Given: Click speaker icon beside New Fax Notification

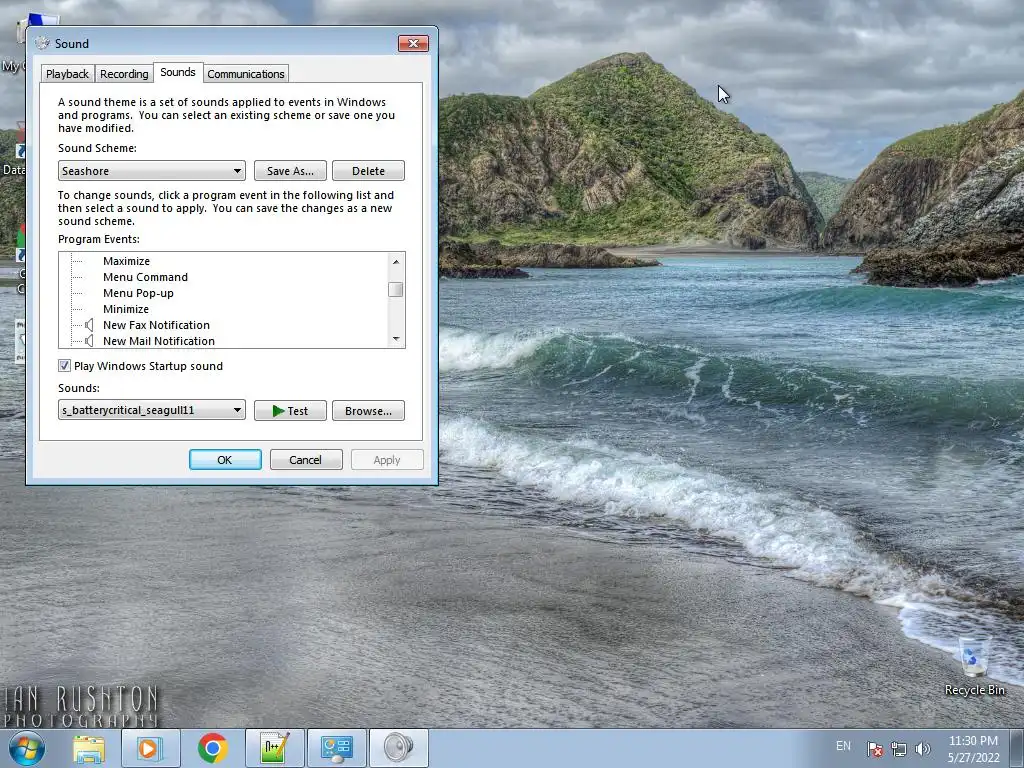Looking at the screenshot, I should click(89, 325).
